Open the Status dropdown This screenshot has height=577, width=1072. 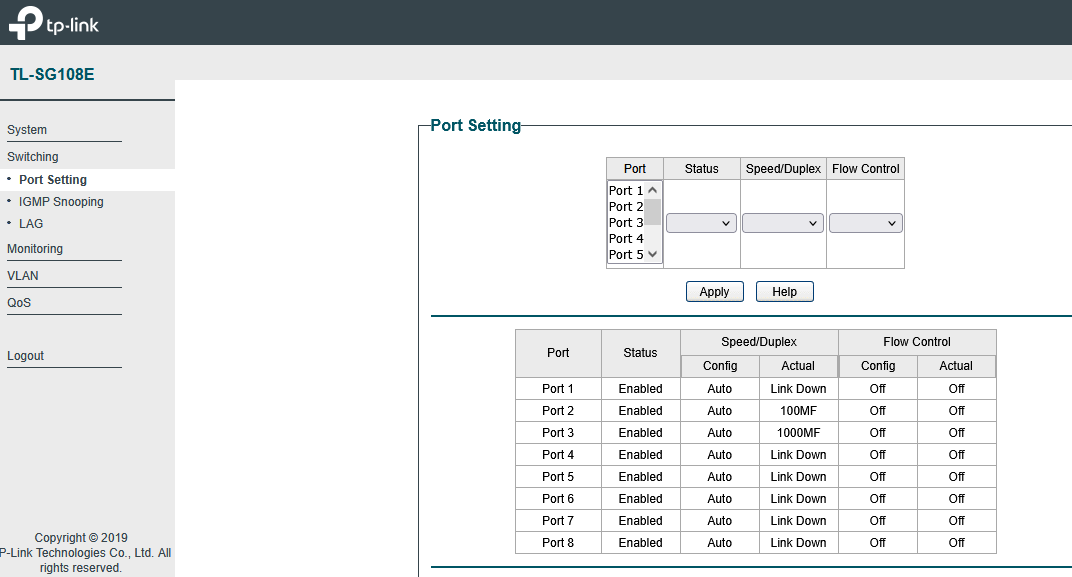(701, 223)
